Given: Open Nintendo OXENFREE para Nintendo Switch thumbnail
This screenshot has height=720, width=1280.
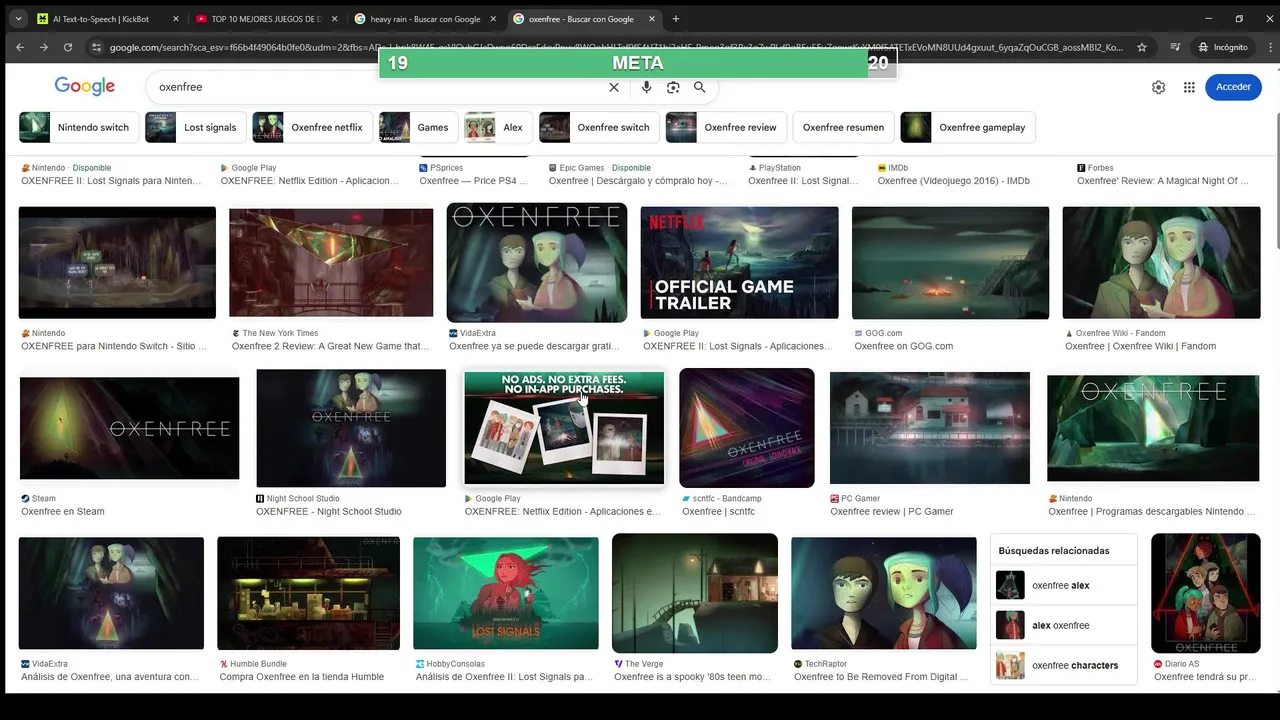Looking at the screenshot, I should [117, 263].
